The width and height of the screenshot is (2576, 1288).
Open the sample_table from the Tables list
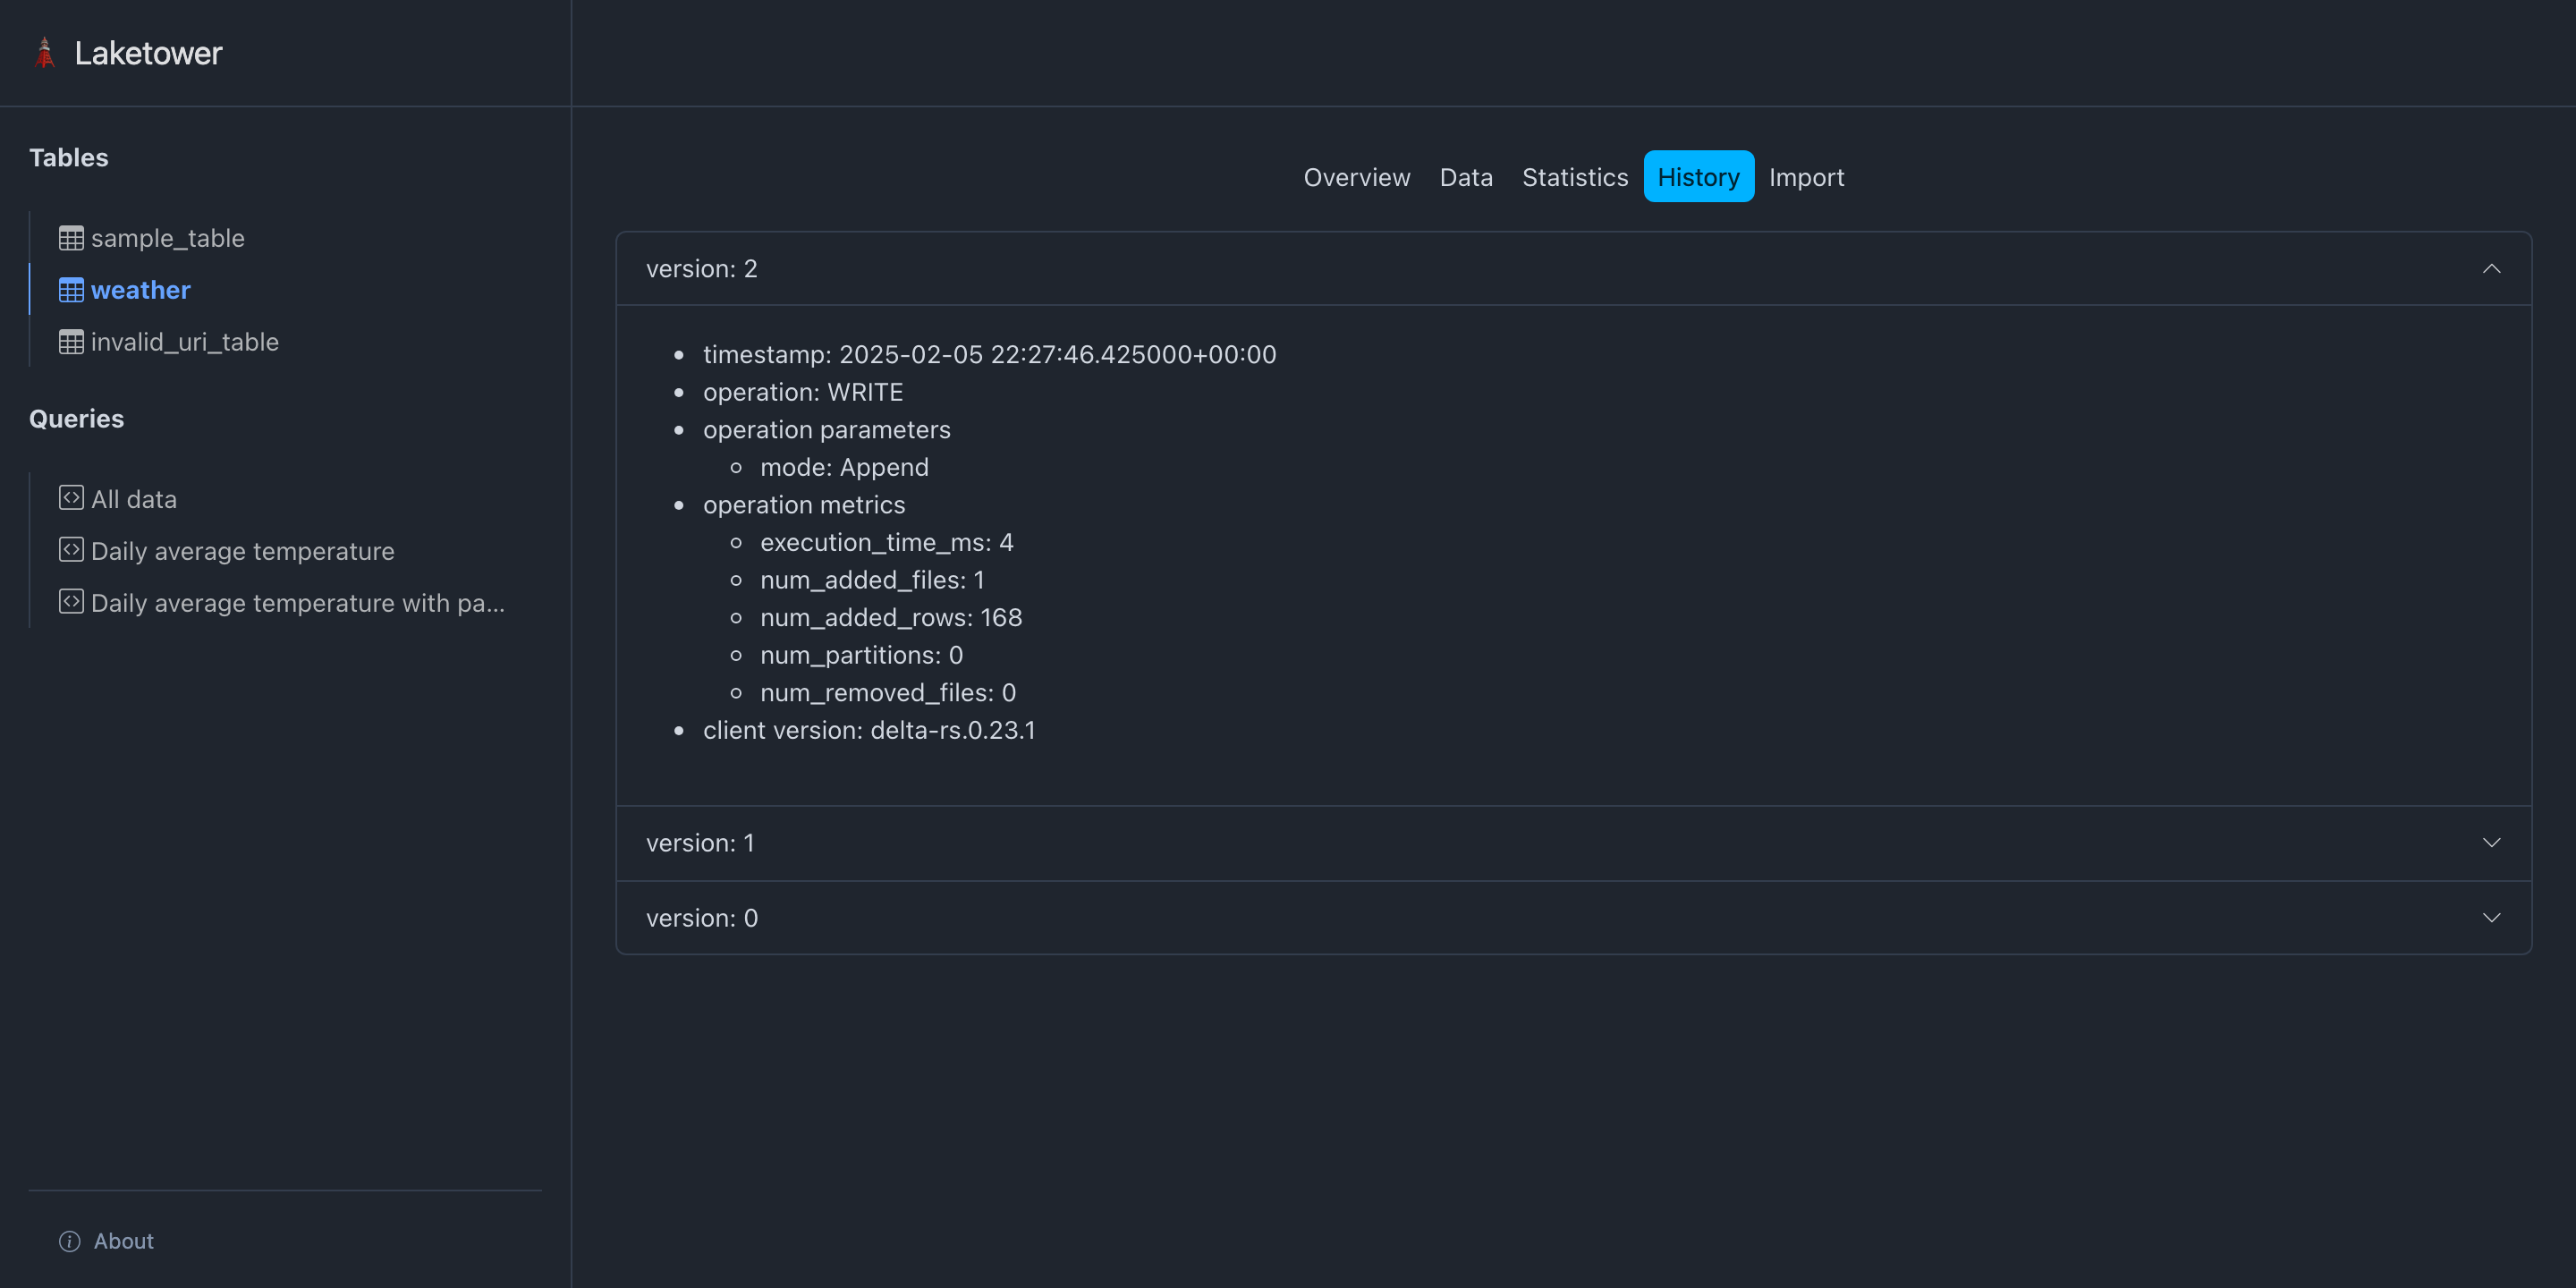click(168, 237)
